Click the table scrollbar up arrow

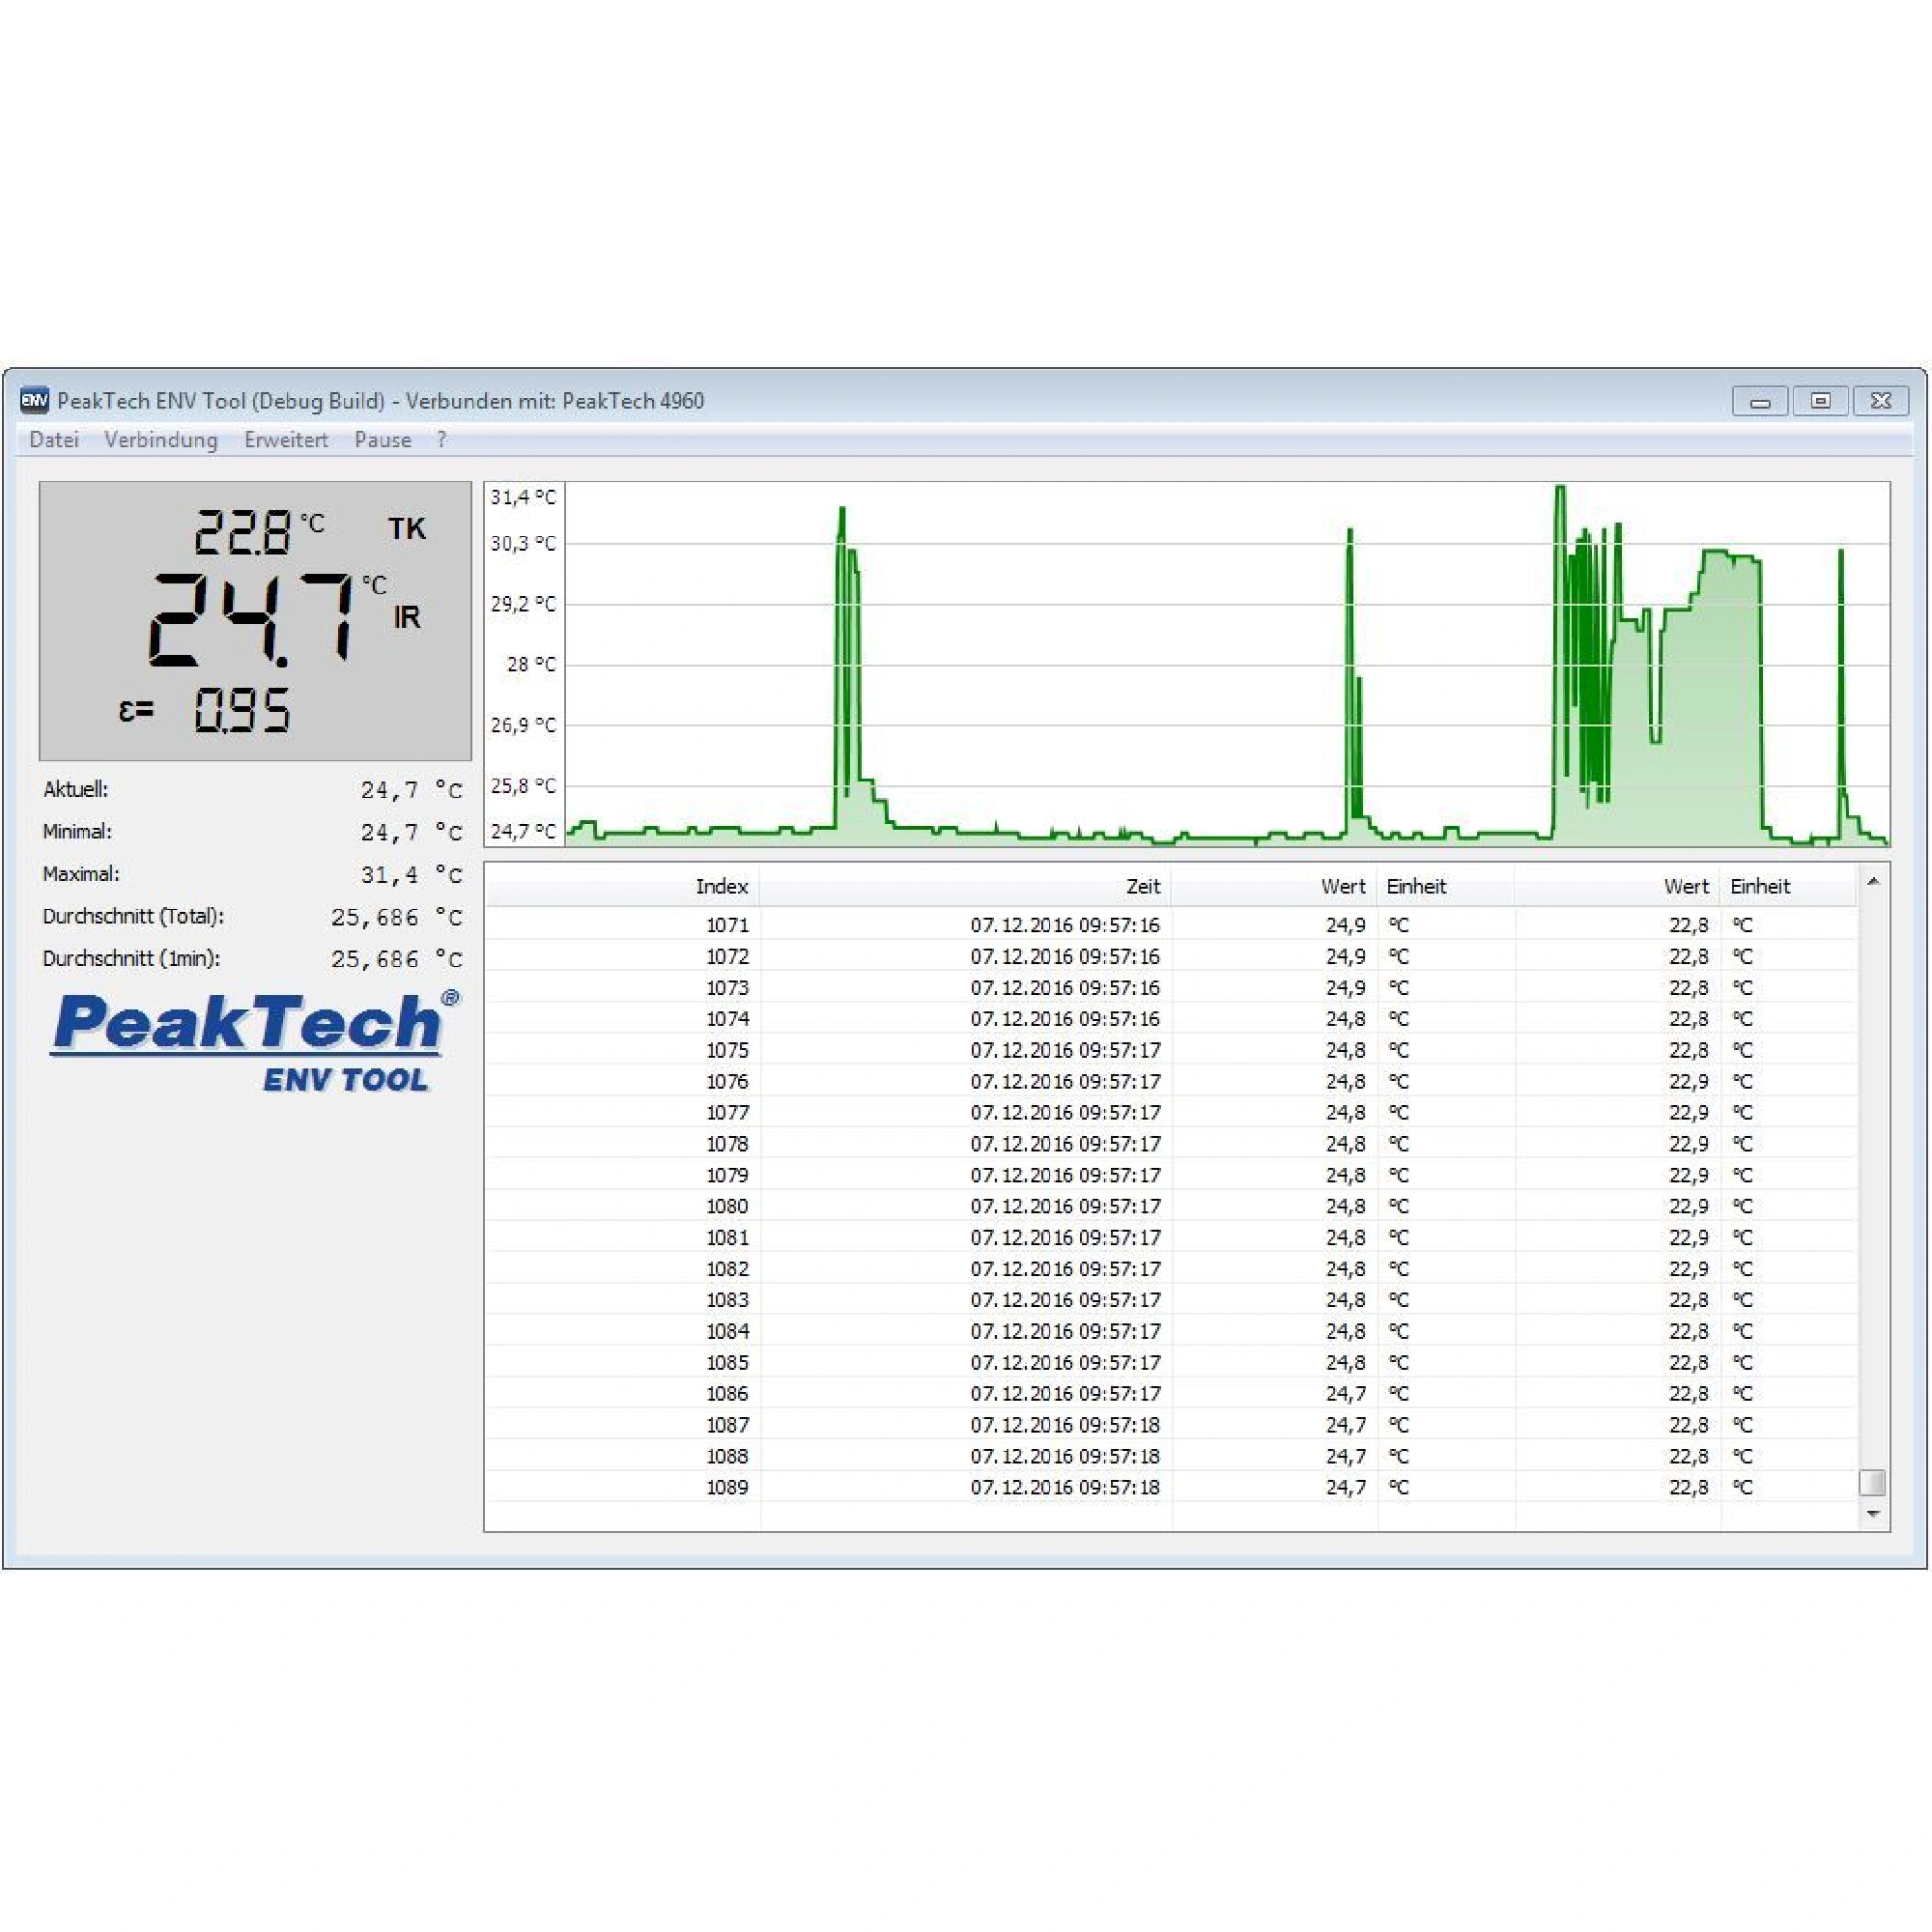pyautogui.click(x=1873, y=881)
